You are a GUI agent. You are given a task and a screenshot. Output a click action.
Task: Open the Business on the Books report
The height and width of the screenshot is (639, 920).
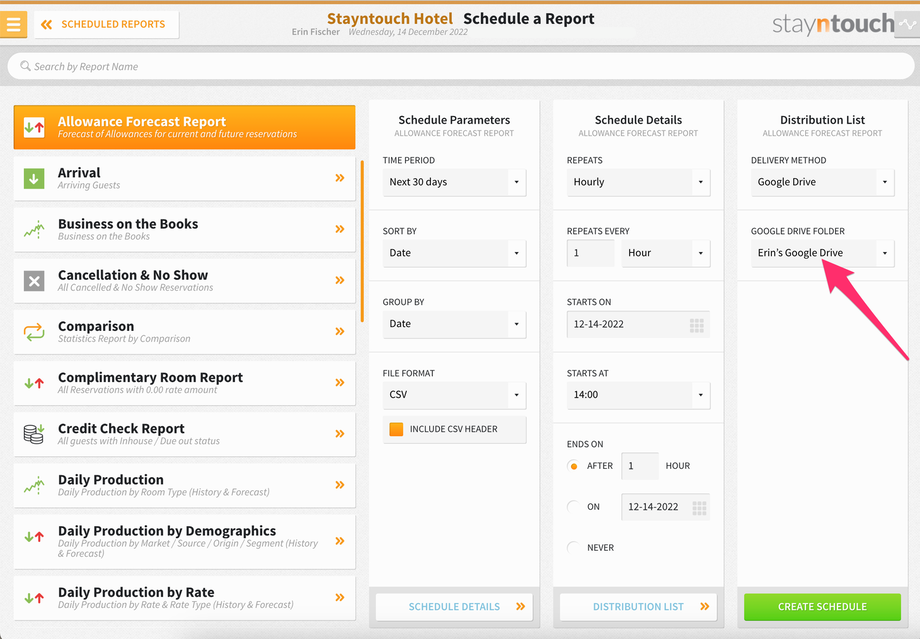click(x=184, y=229)
